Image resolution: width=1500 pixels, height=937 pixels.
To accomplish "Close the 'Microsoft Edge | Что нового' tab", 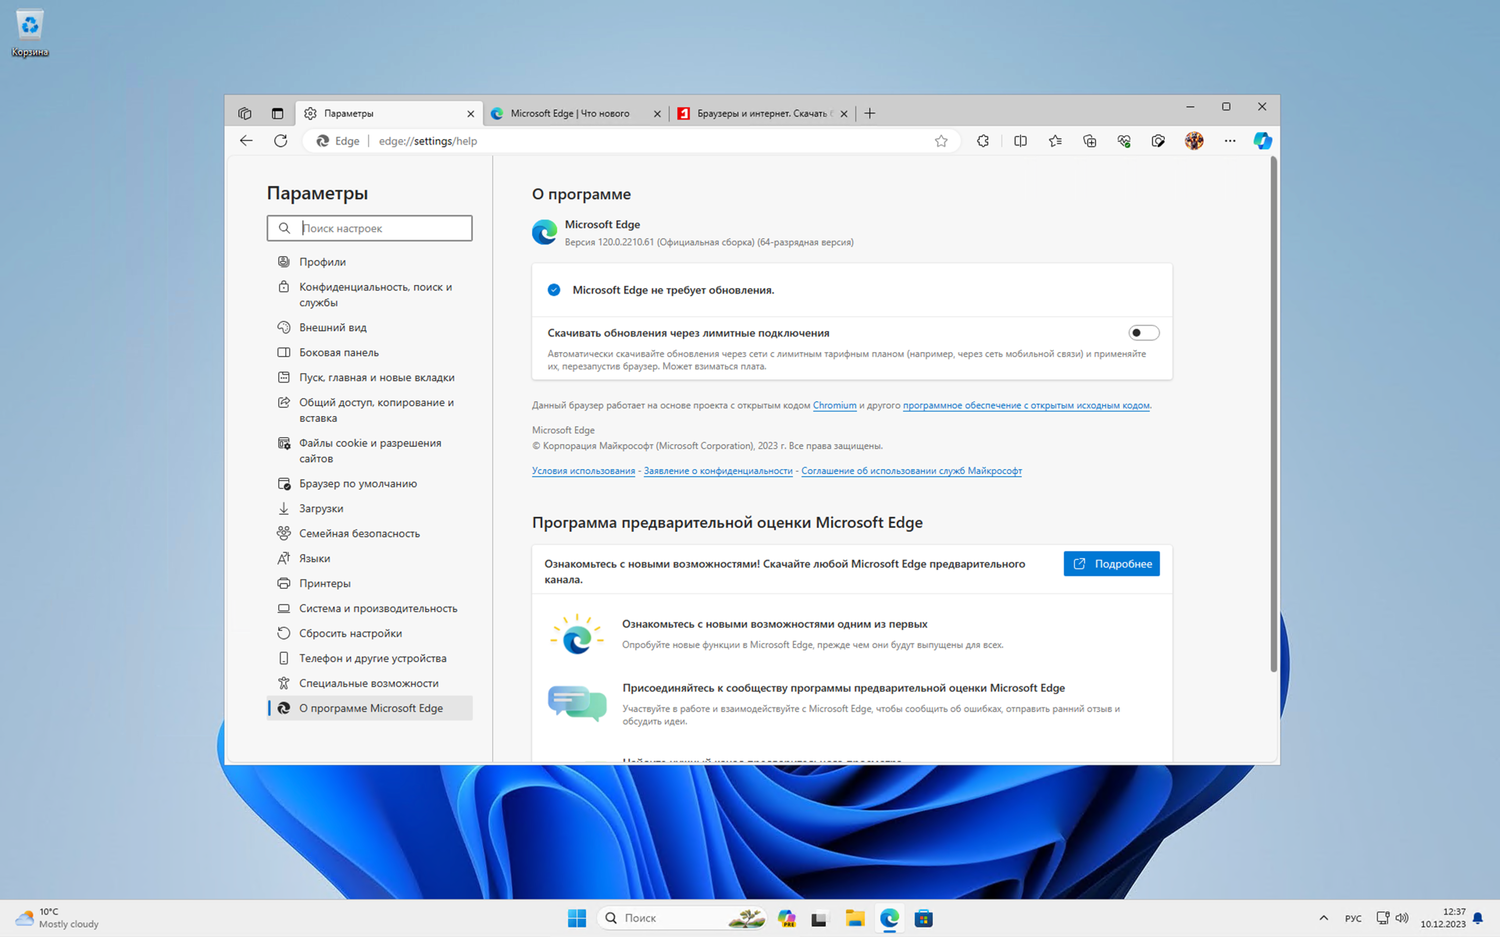I will [657, 114].
